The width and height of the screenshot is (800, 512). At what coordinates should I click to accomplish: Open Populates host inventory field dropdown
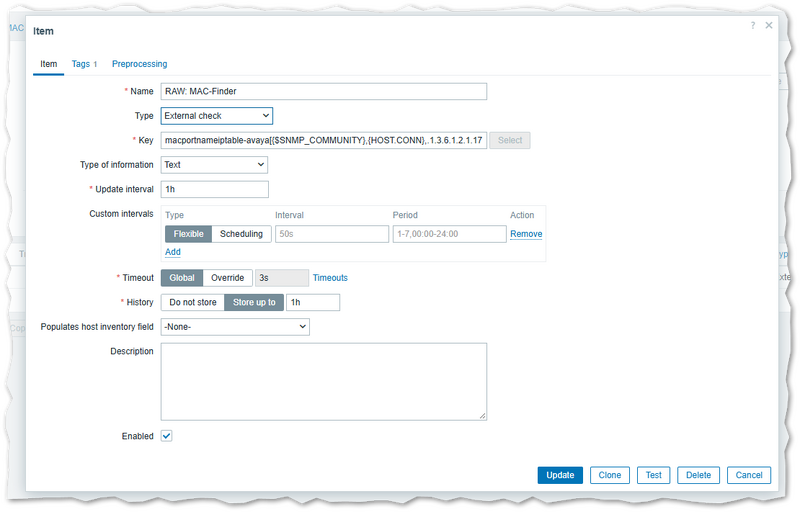tap(235, 327)
